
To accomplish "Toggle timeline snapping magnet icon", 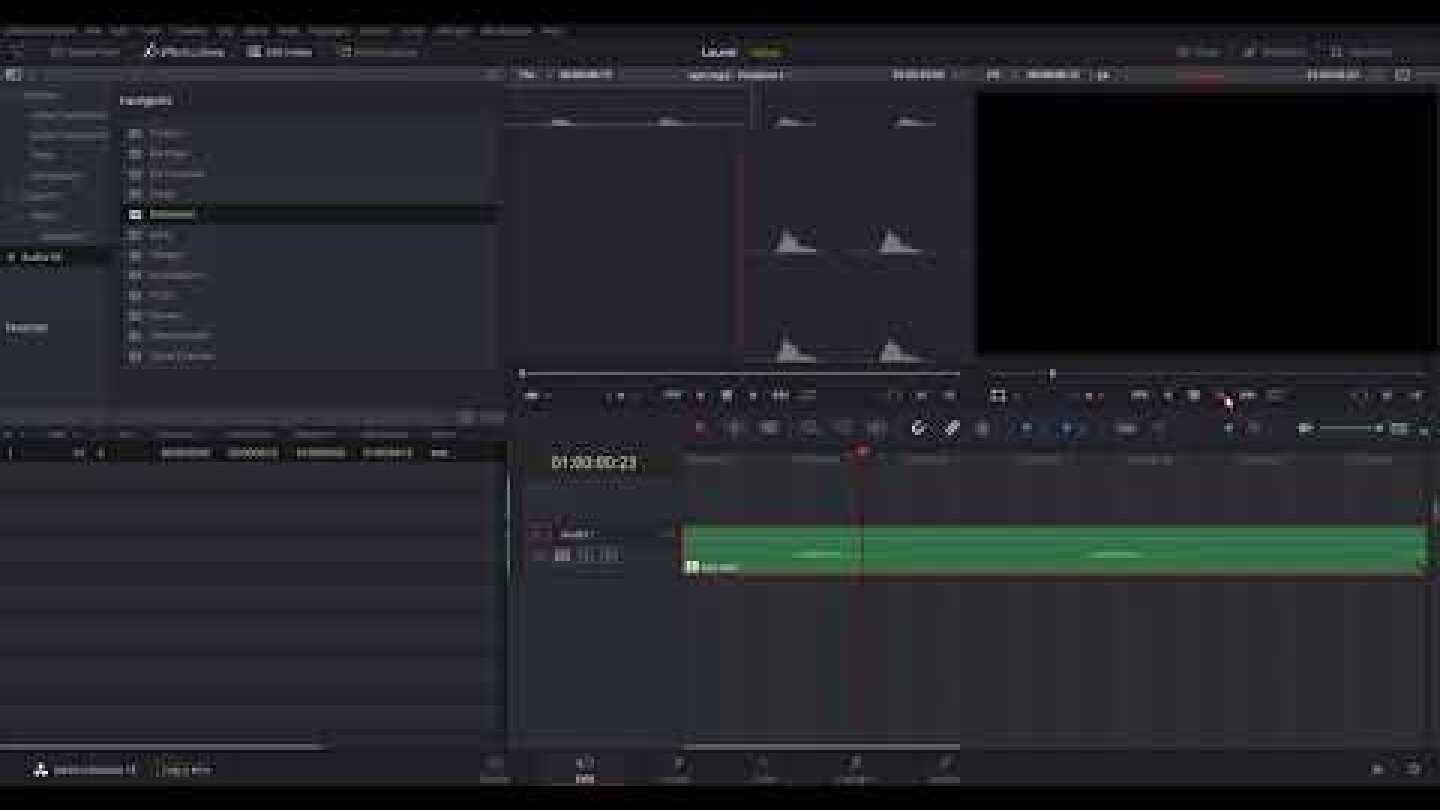I will (x=918, y=428).
